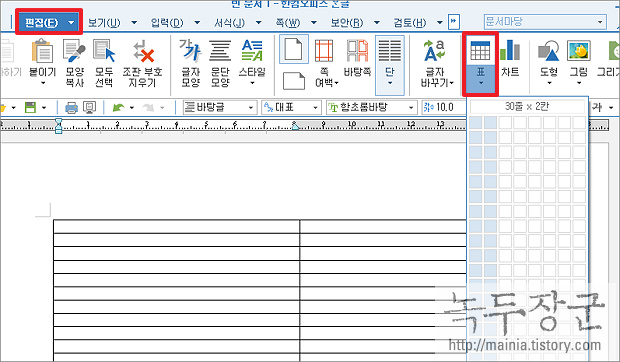
Task: Open print preview icon
Action: [x=89, y=107]
